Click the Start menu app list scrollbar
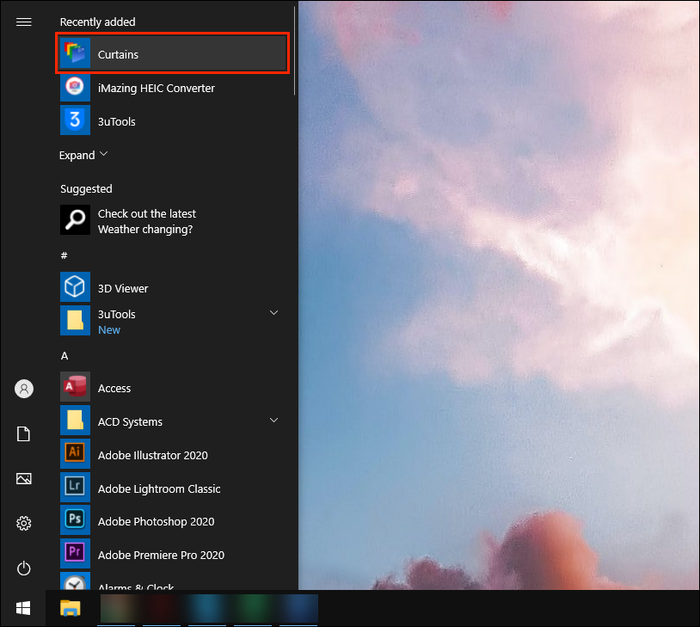Screen dimensions: 700x627 tap(295, 50)
